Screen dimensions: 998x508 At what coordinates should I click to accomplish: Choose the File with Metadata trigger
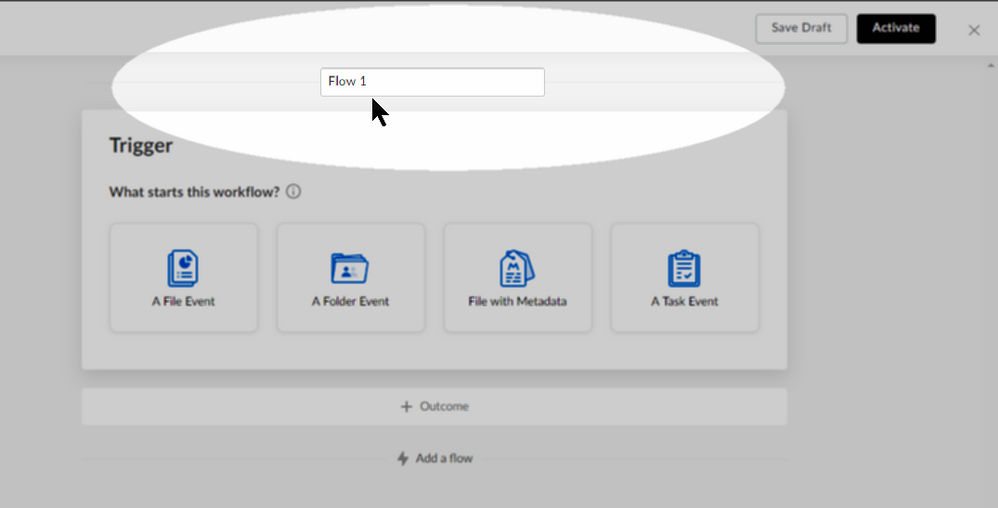click(517, 278)
